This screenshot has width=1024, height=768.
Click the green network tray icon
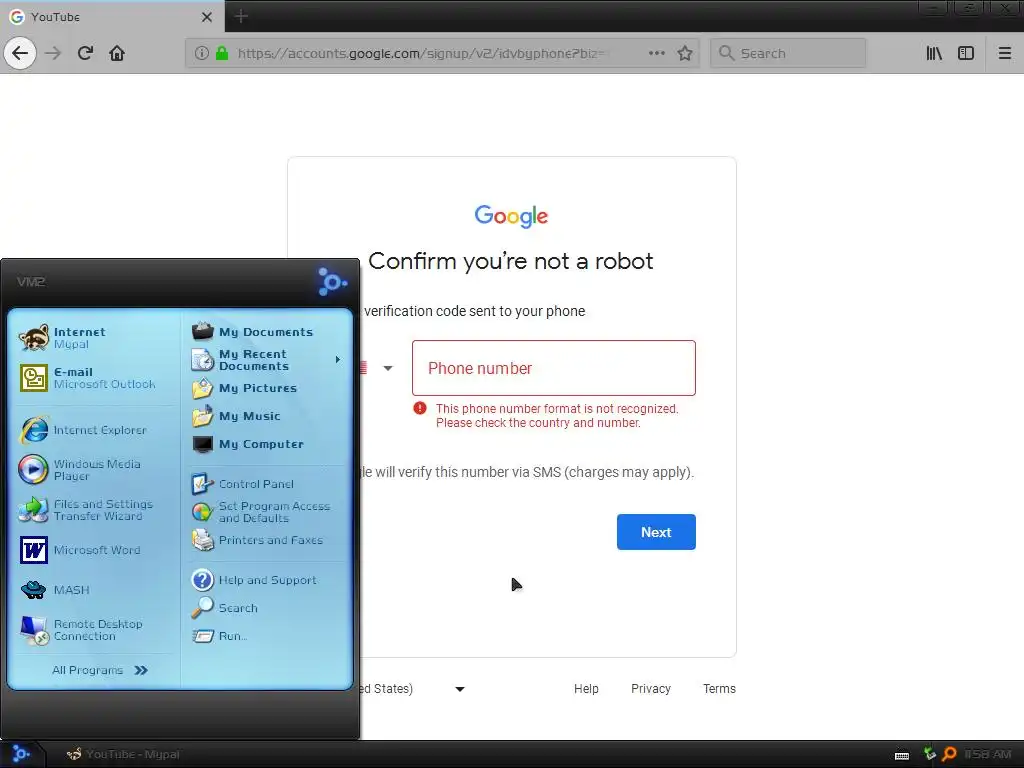[x=929, y=754]
